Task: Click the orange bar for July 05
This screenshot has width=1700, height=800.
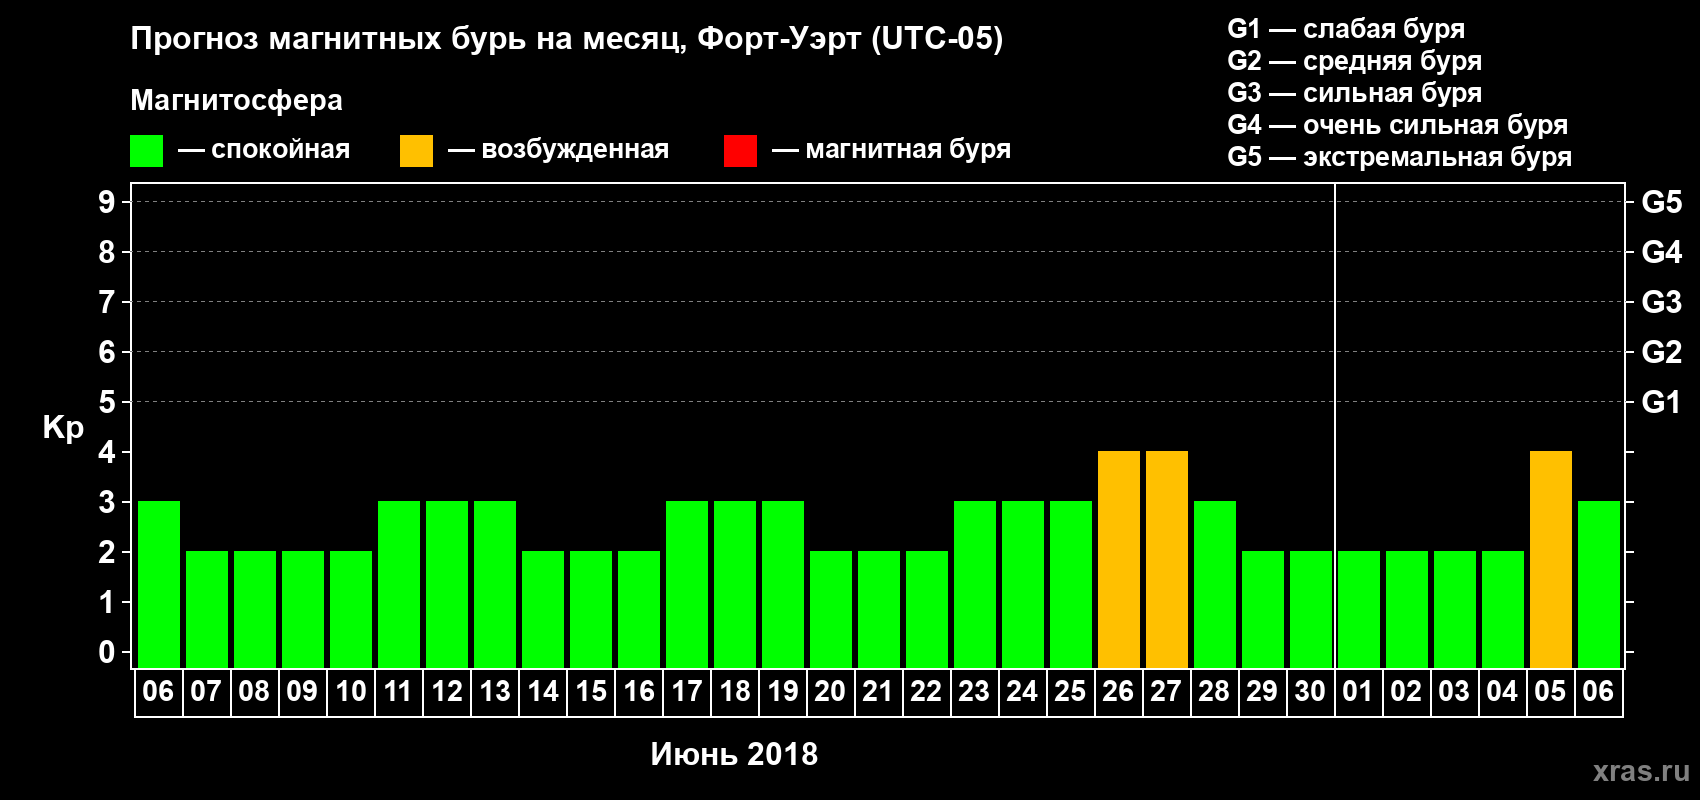Action: (x=1550, y=559)
